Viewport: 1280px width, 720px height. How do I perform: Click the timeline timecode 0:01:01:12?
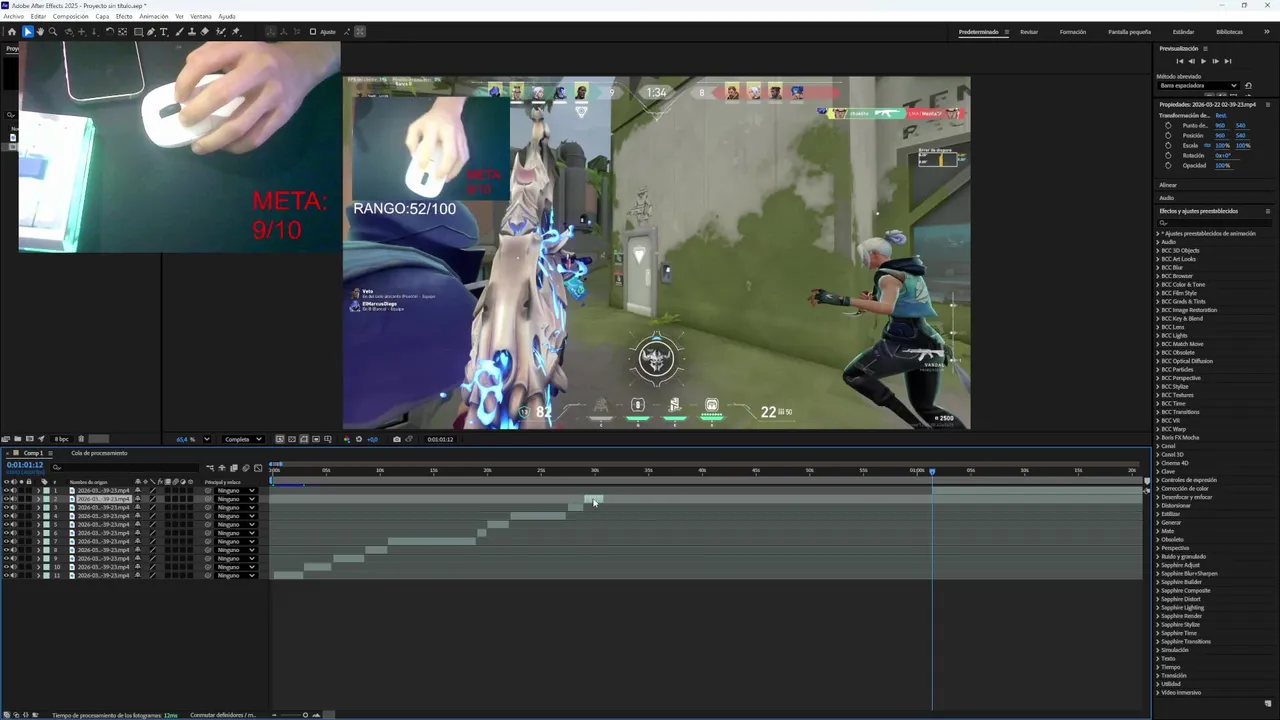click(x=25, y=465)
